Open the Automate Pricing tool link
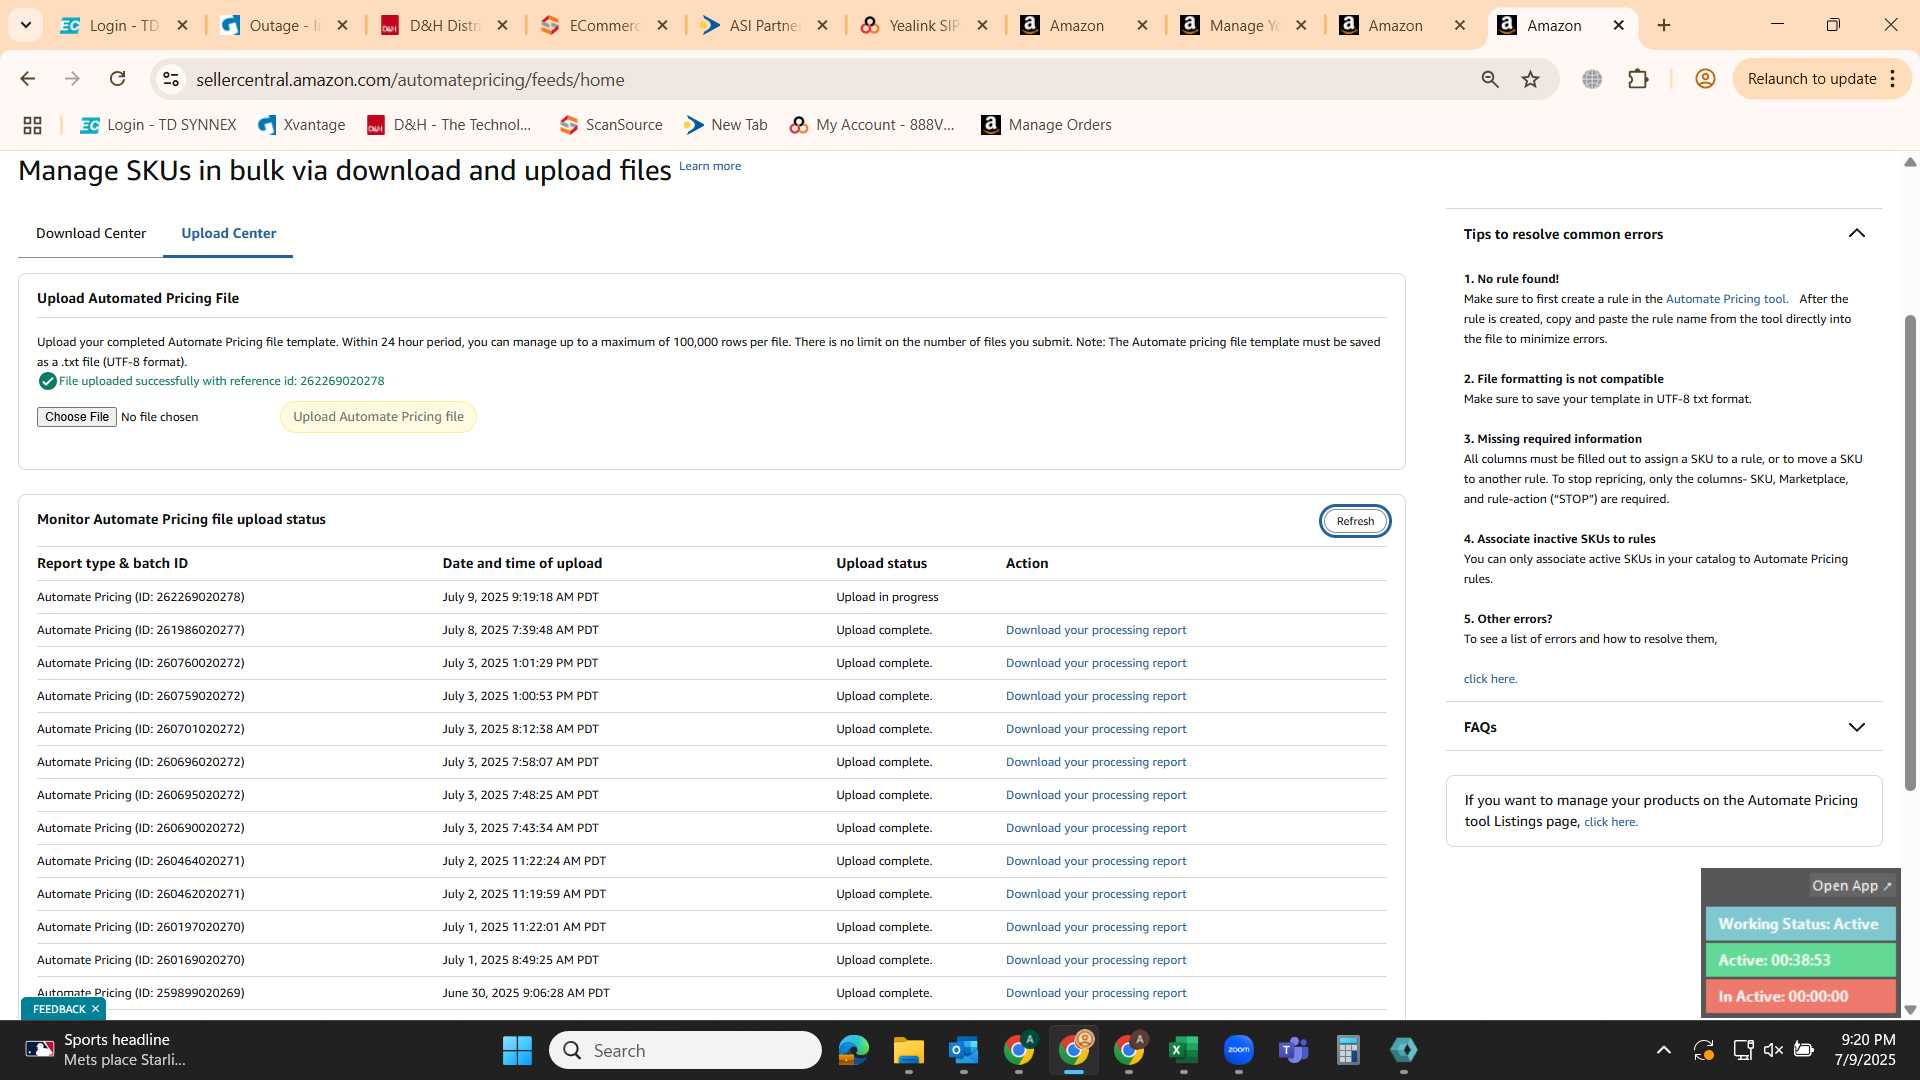Screen dimensions: 1920x1080 [x=1726, y=299]
